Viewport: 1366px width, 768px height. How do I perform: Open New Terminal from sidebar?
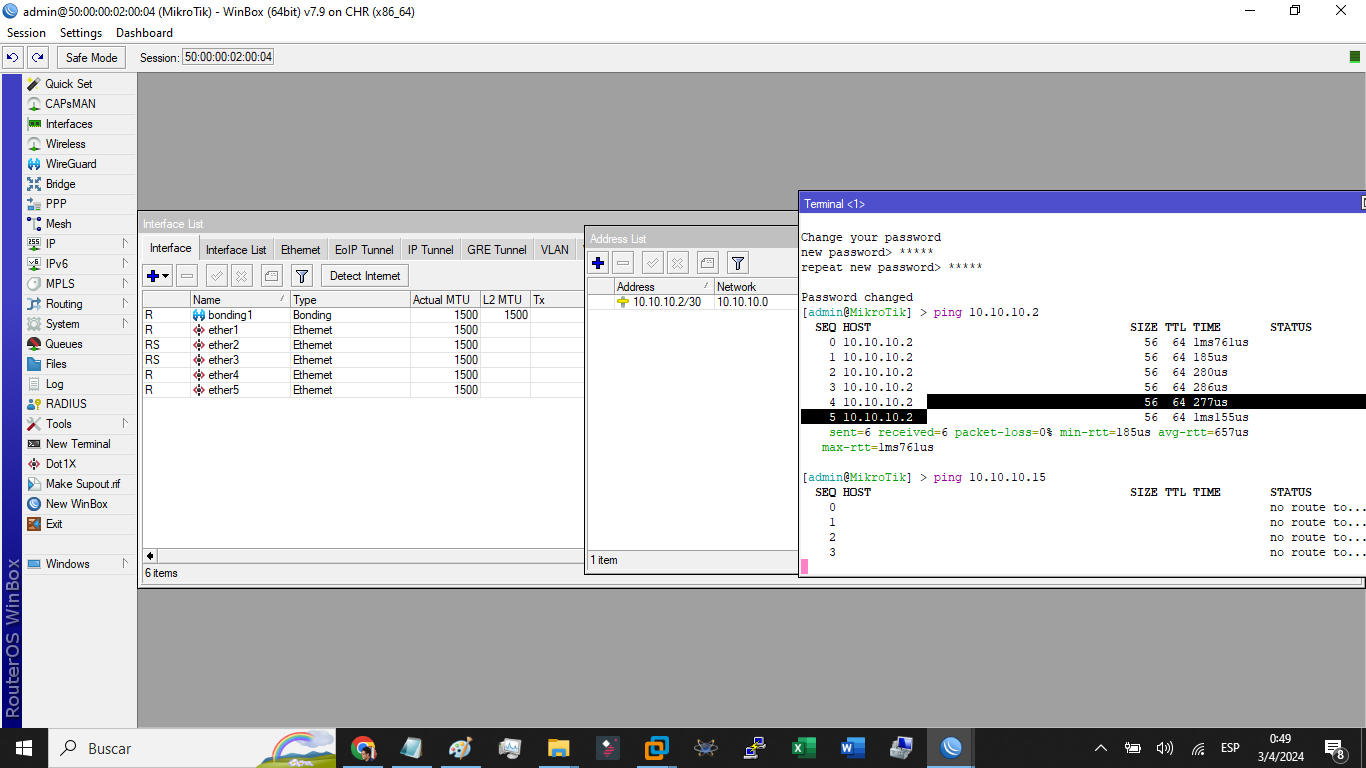[78, 444]
